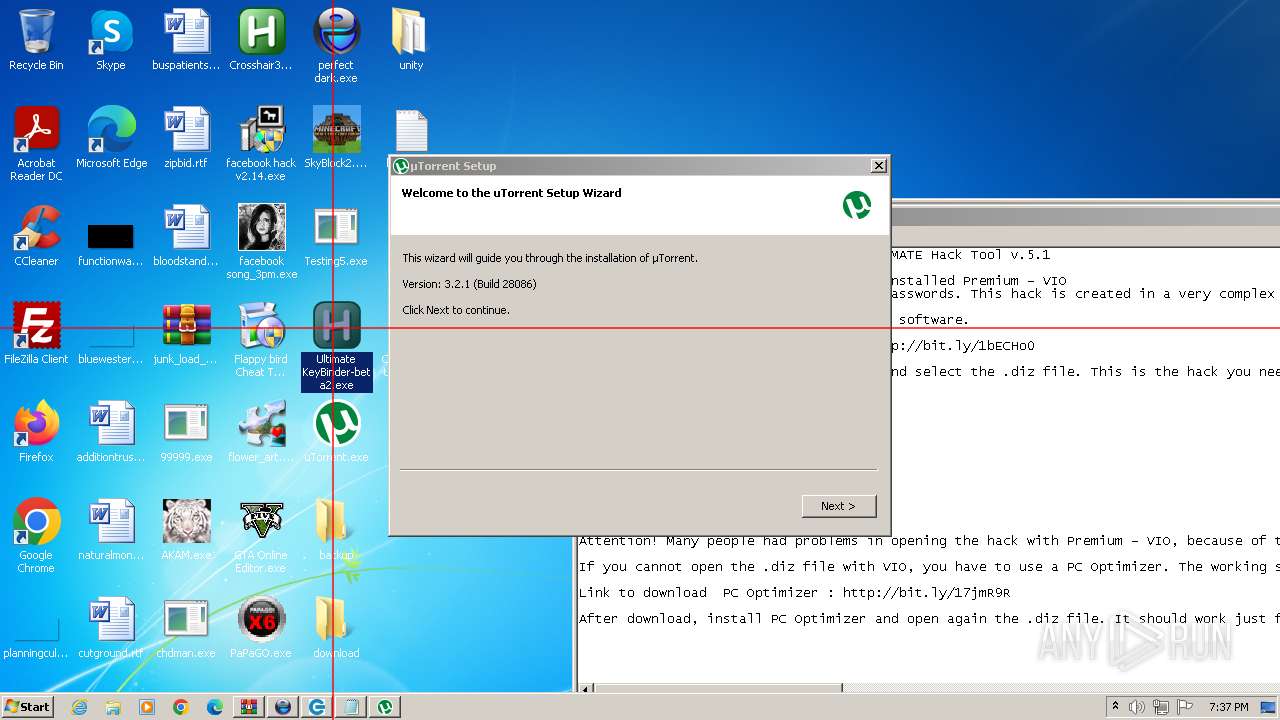The width and height of the screenshot is (1280, 720).
Task: Click Next in the uTorrent Setup wizard
Action: [x=839, y=506]
